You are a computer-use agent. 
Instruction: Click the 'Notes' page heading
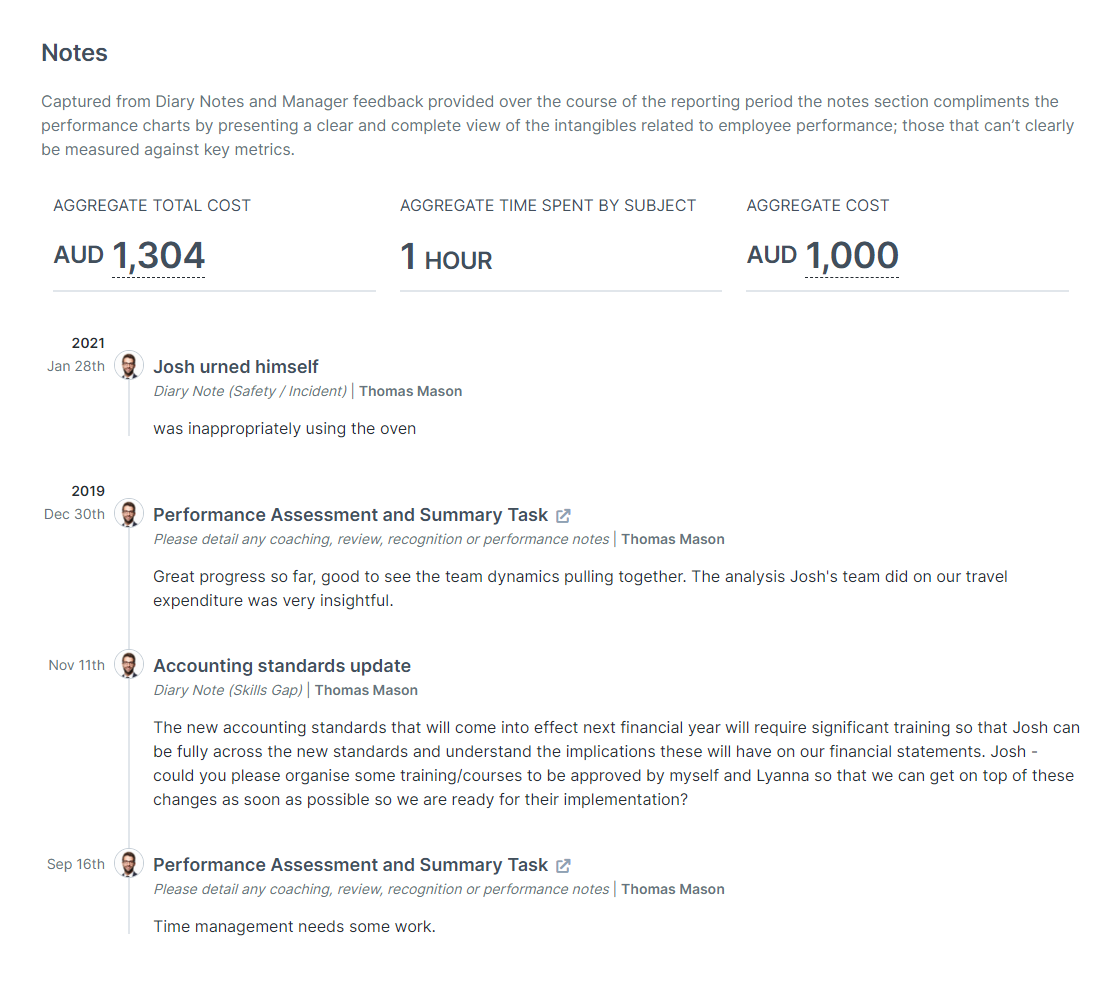point(74,53)
